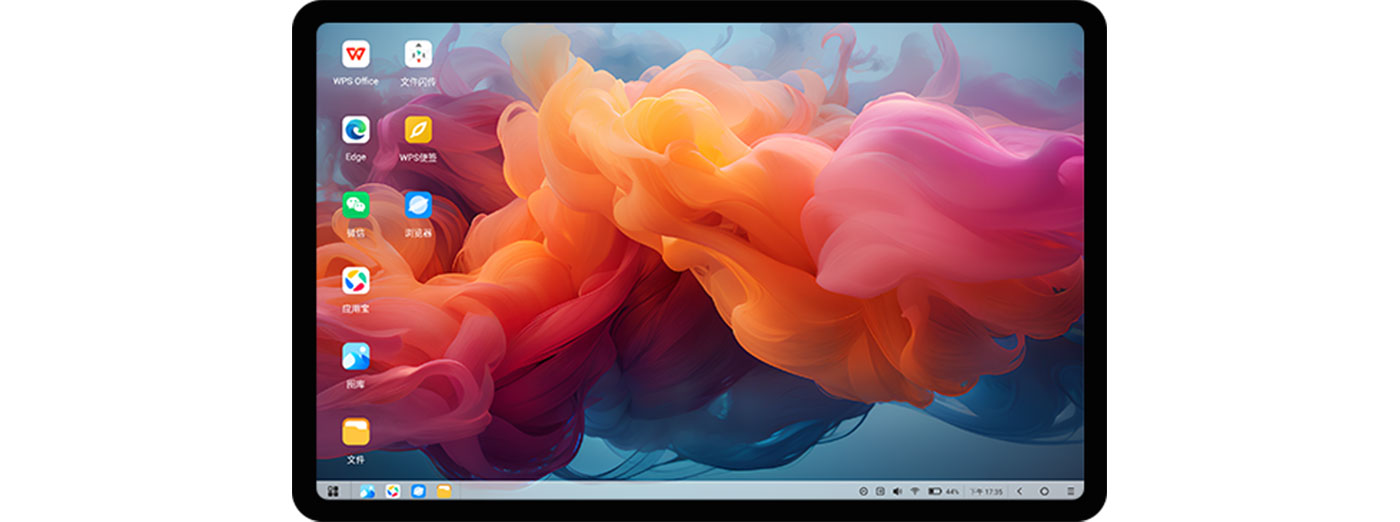
Task: Open Wi-Fi settings from the tray icon
Action: pos(914,491)
